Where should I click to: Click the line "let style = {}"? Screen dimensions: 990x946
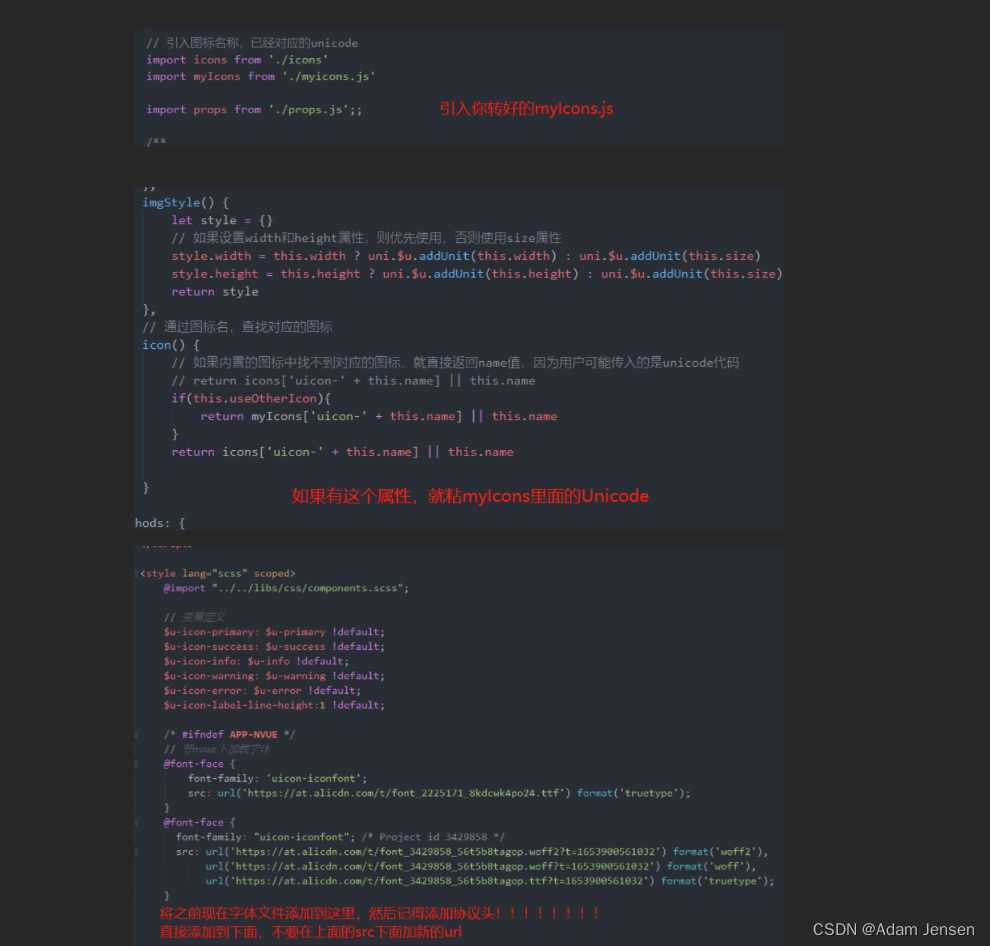coord(222,220)
